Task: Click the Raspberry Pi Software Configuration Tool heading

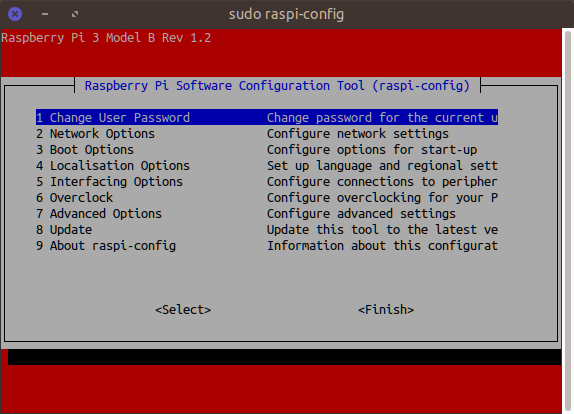Action: (x=277, y=86)
